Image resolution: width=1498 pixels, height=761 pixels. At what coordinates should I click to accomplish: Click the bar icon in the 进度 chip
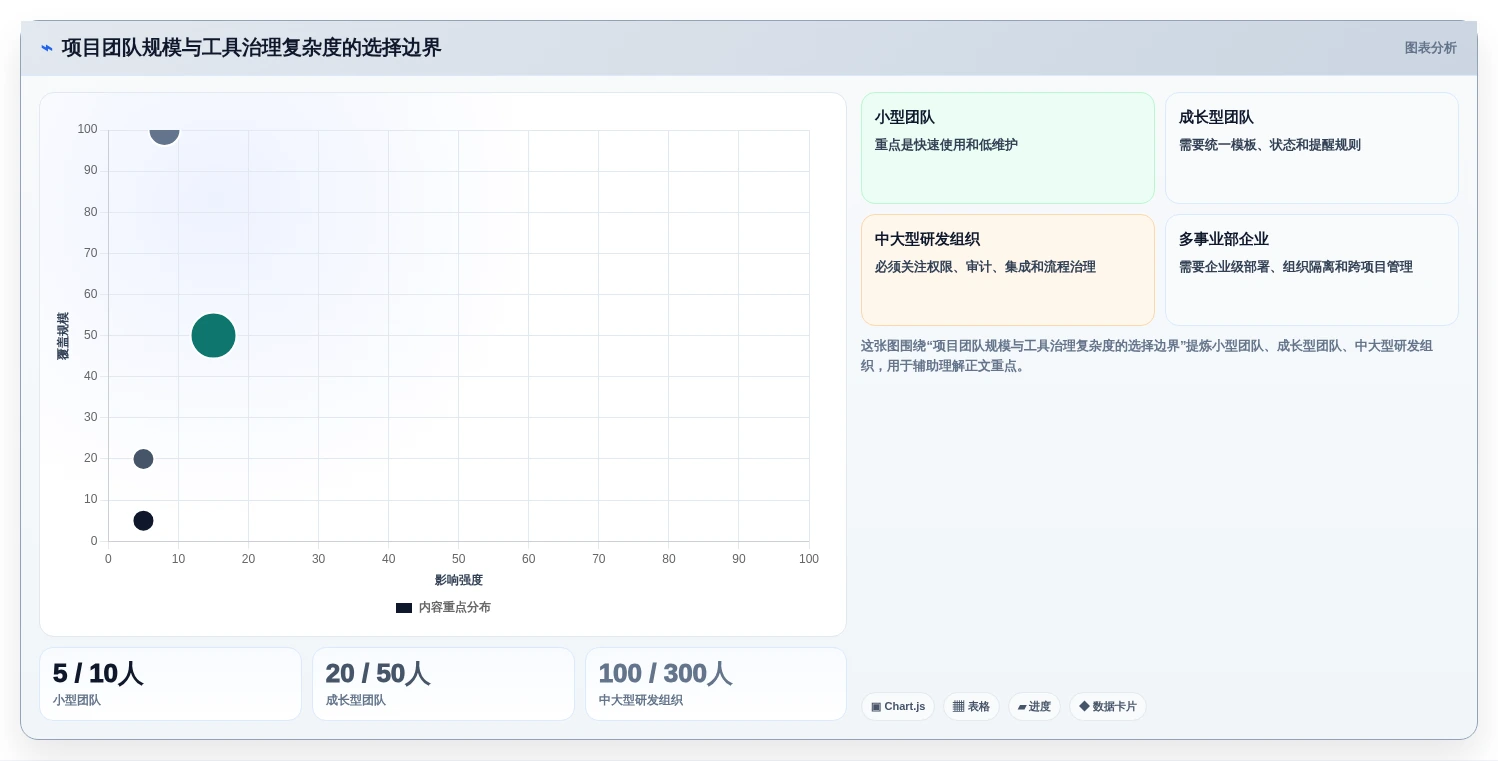[1022, 707]
